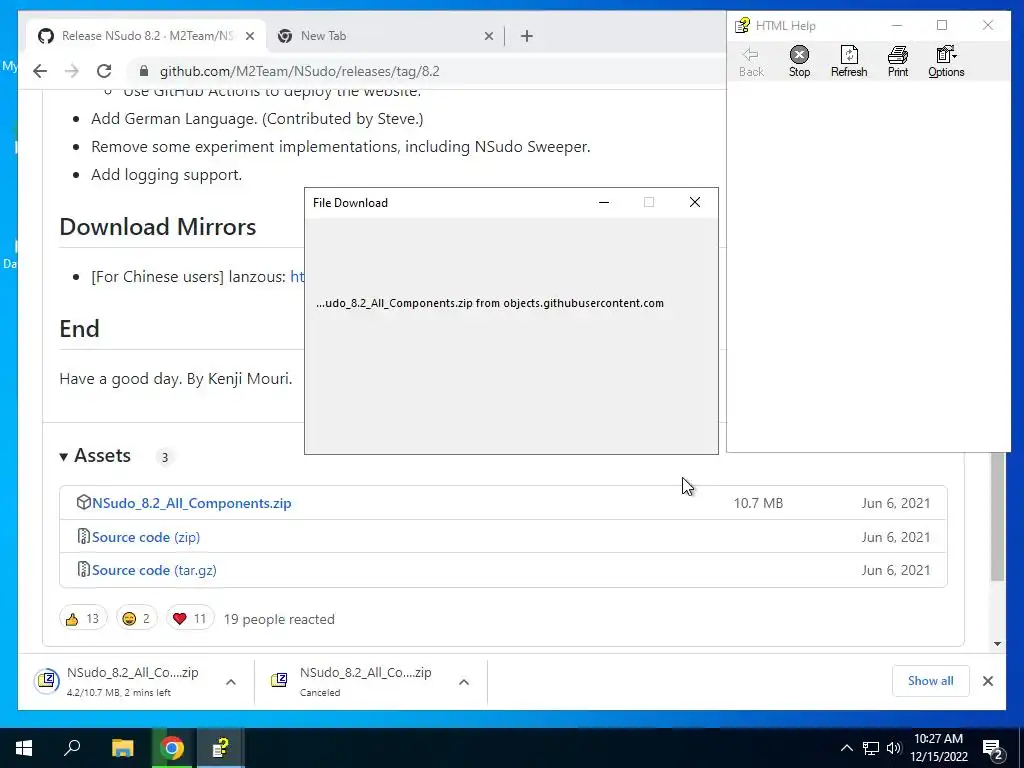The image size is (1024, 768).
Task: Click Refresh in HTML Help toolbar
Action: tap(849, 62)
